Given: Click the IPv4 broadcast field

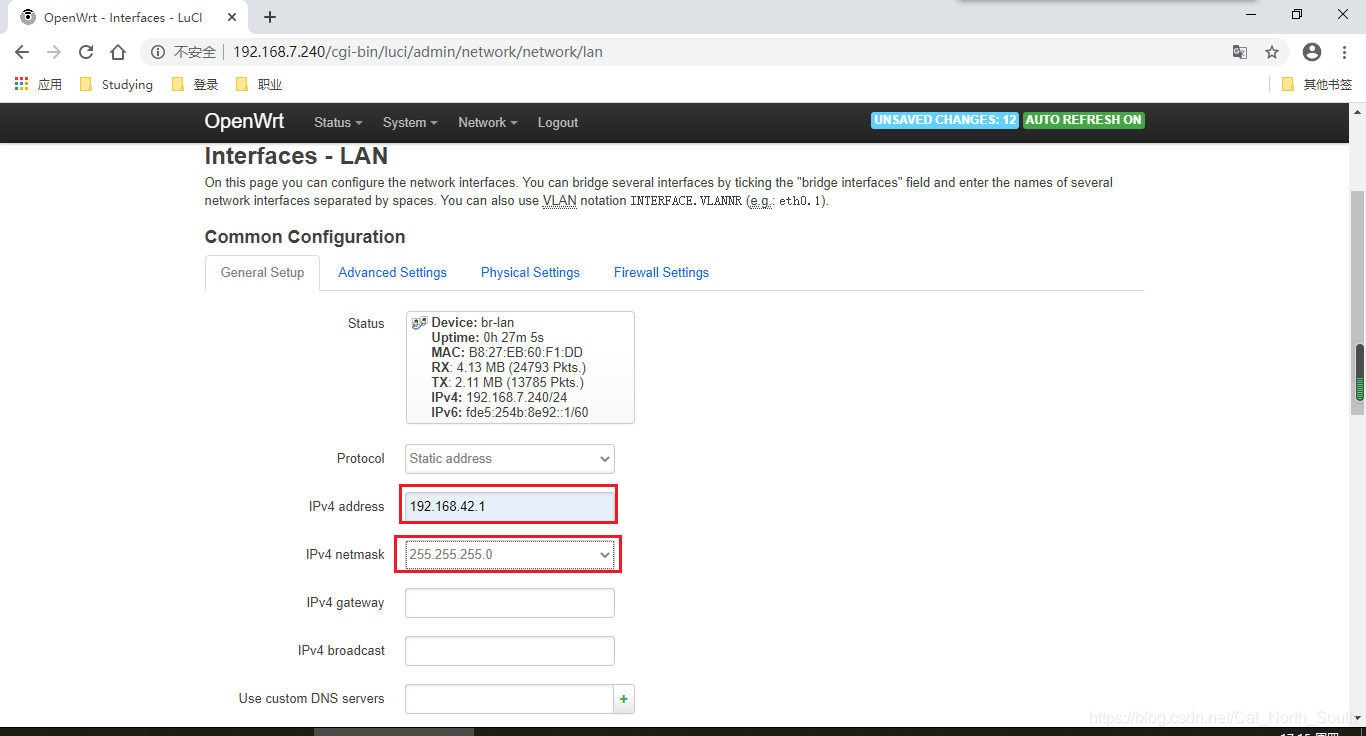Looking at the screenshot, I should point(510,651).
